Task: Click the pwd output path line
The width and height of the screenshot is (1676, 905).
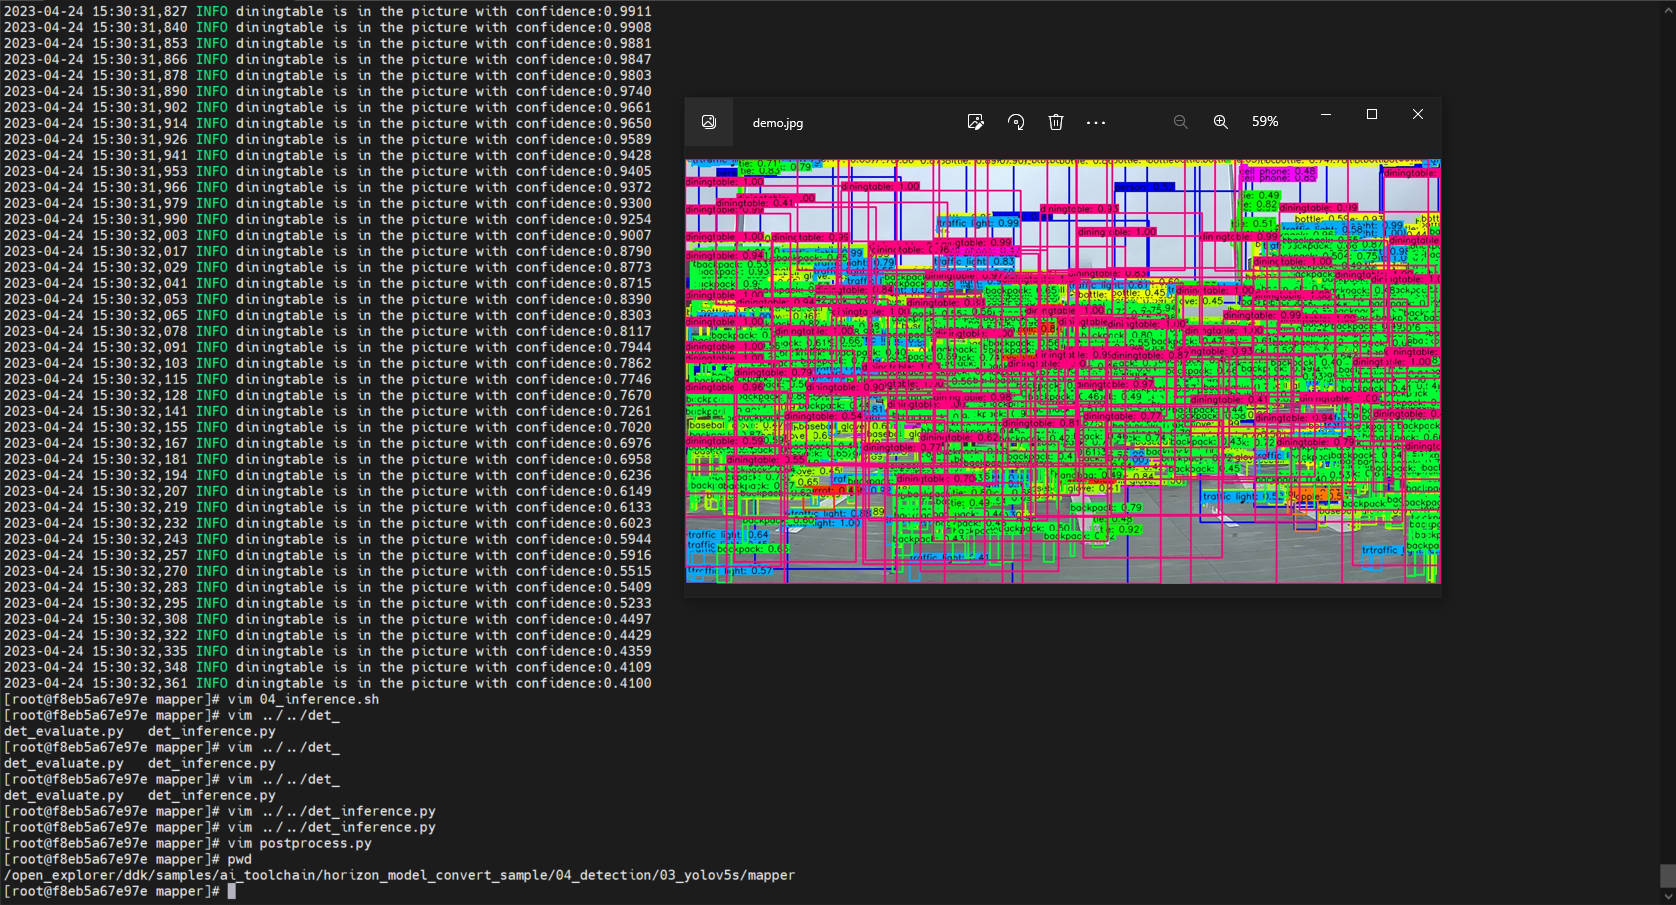Action: [399, 875]
